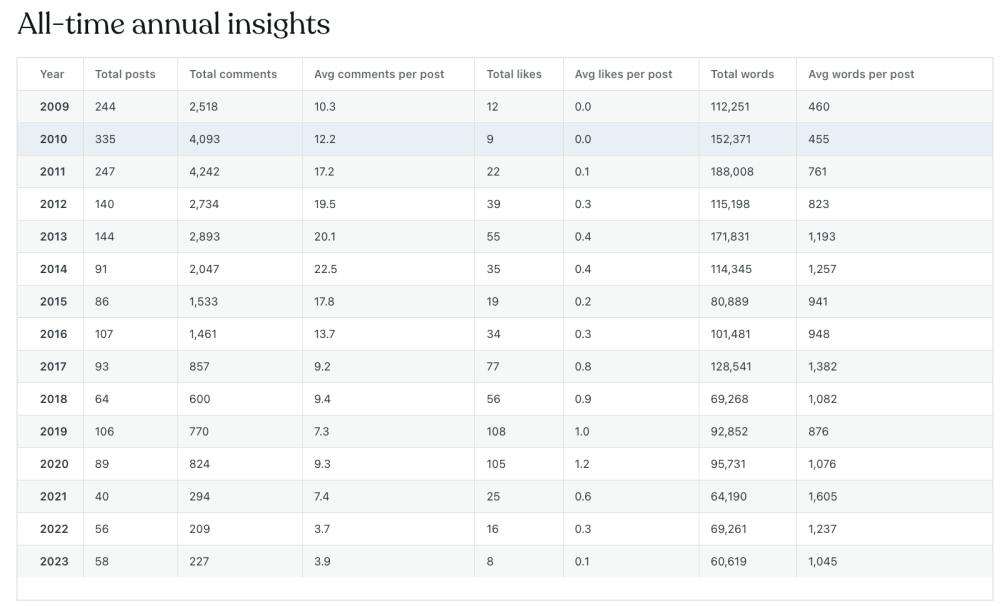
Task: Click the "Total words" column header
Action: tap(740, 74)
